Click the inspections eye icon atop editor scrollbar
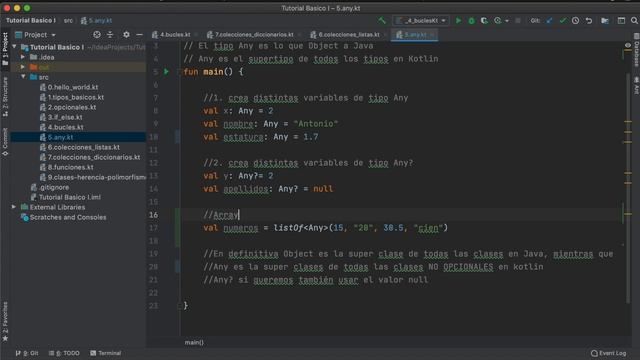Image resolution: width=640 pixels, height=360 pixels. pos(627,45)
